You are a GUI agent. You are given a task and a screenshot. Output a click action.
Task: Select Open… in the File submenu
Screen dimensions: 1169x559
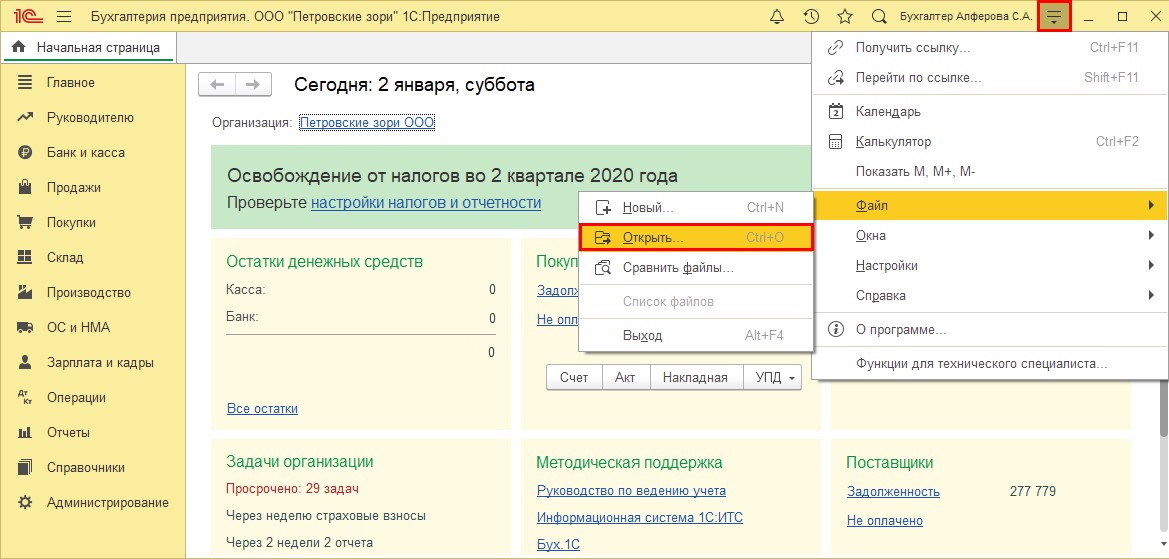click(x=653, y=238)
